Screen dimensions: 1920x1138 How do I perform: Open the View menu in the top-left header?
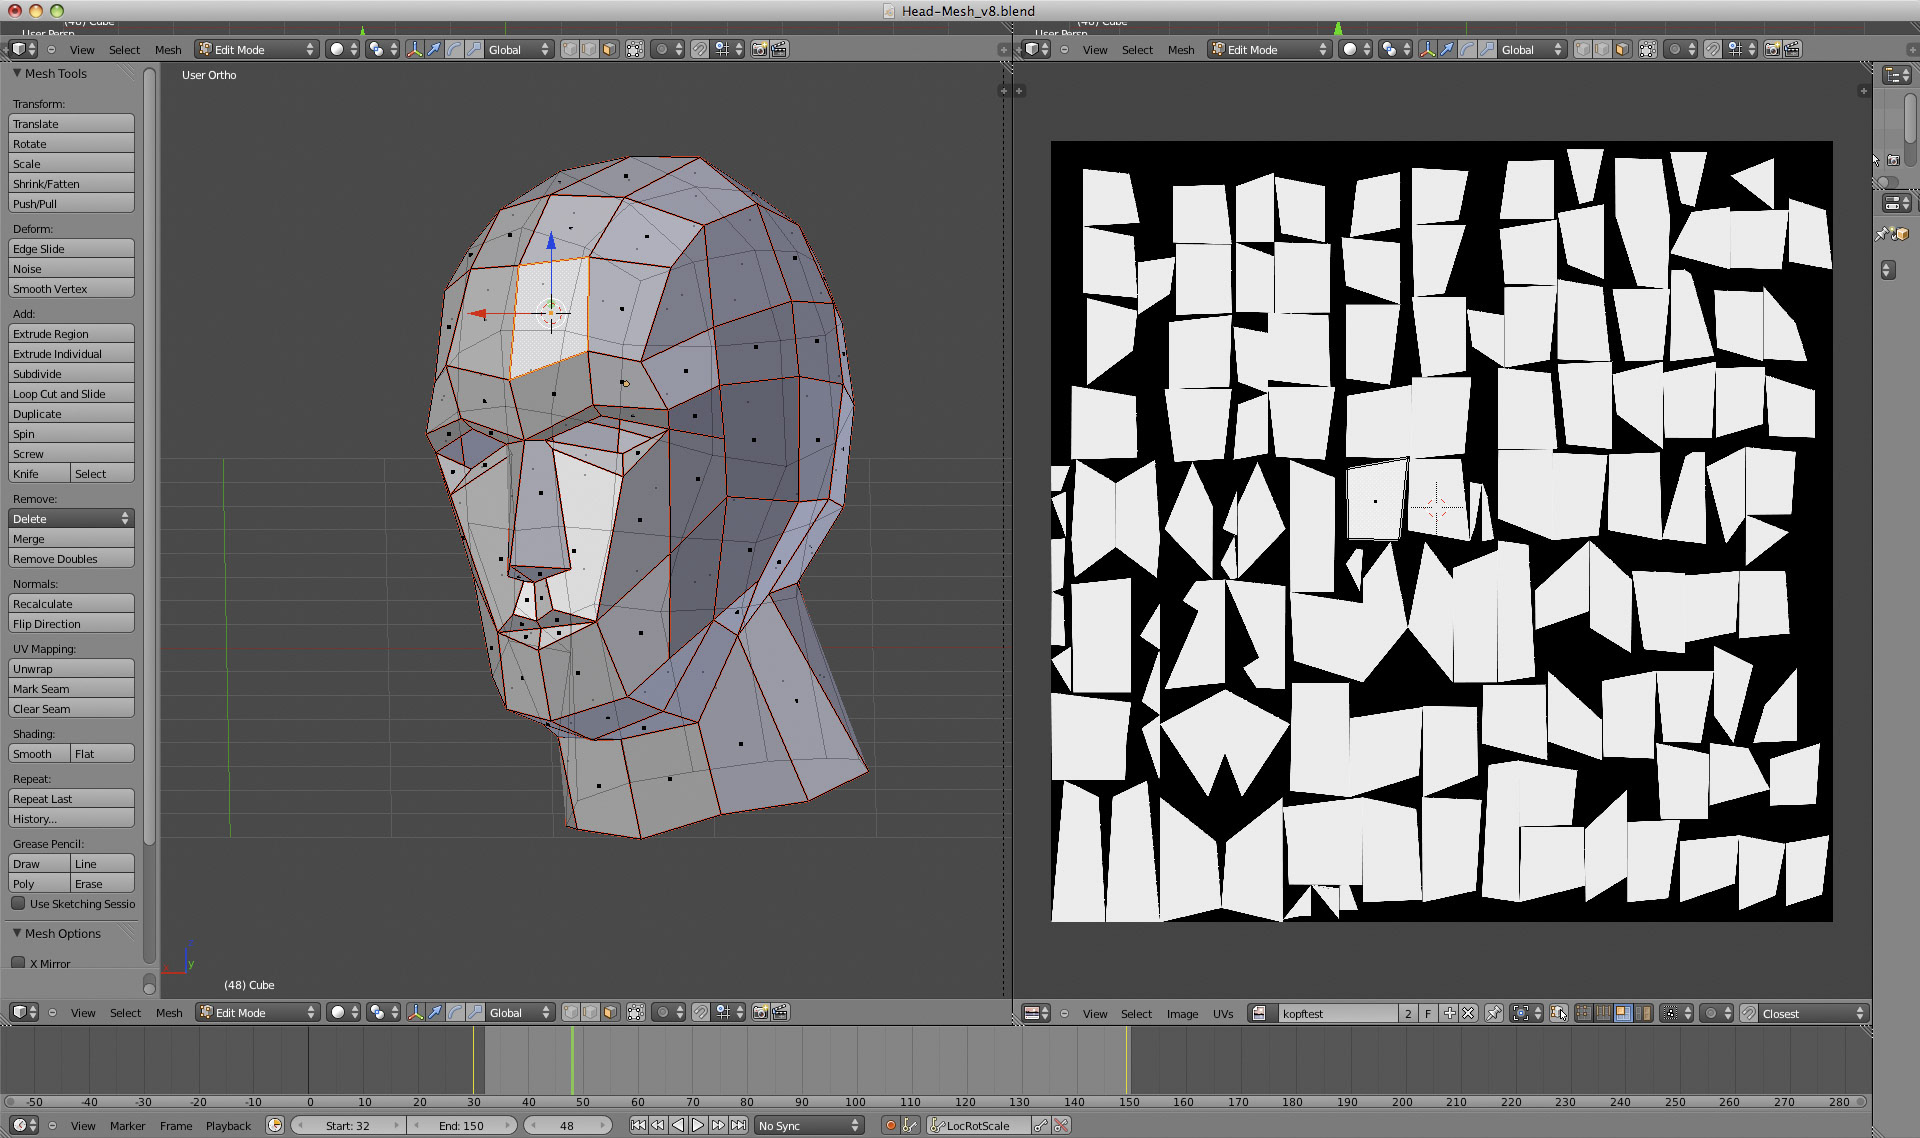[x=82, y=50]
